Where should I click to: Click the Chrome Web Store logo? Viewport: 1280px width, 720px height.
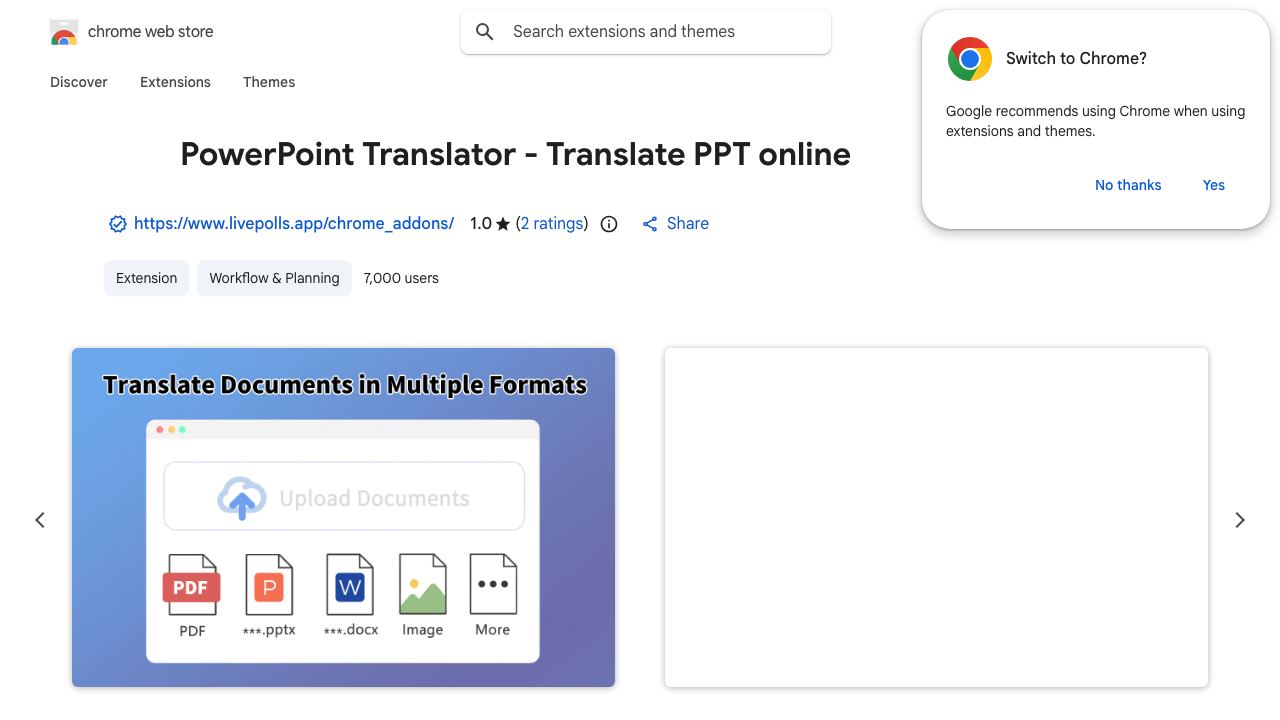pyautogui.click(x=64, y=32)
